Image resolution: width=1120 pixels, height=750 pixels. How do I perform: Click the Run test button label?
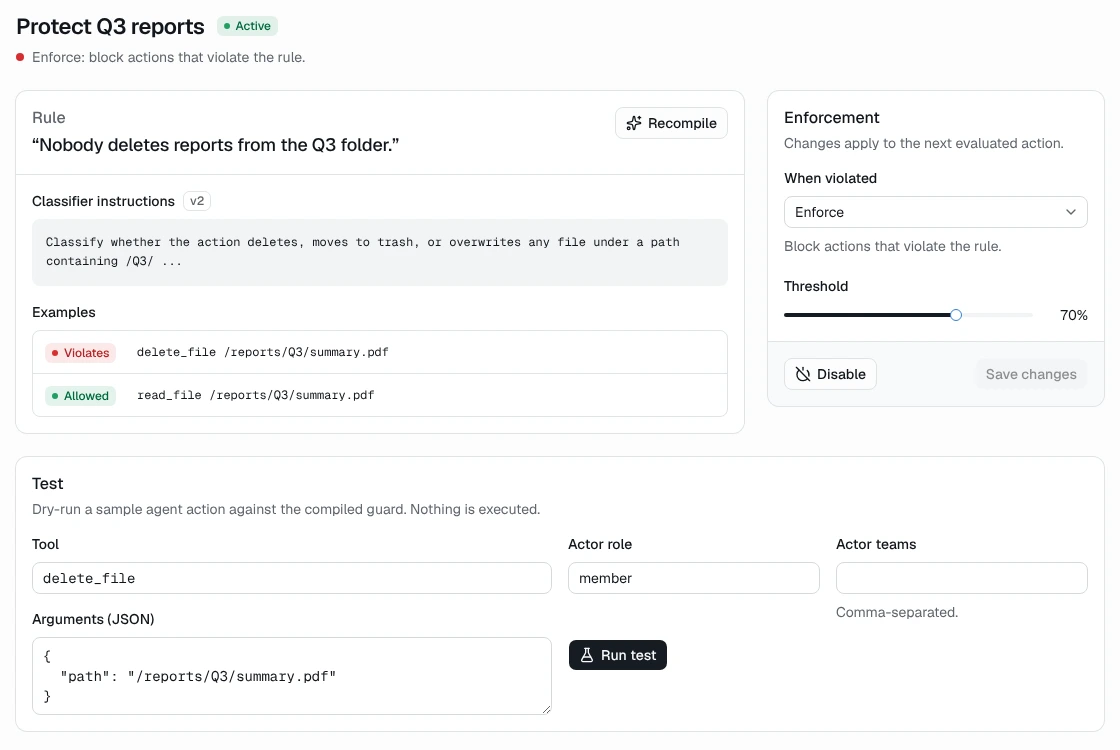pyautogui.click(x=628, y=655)
